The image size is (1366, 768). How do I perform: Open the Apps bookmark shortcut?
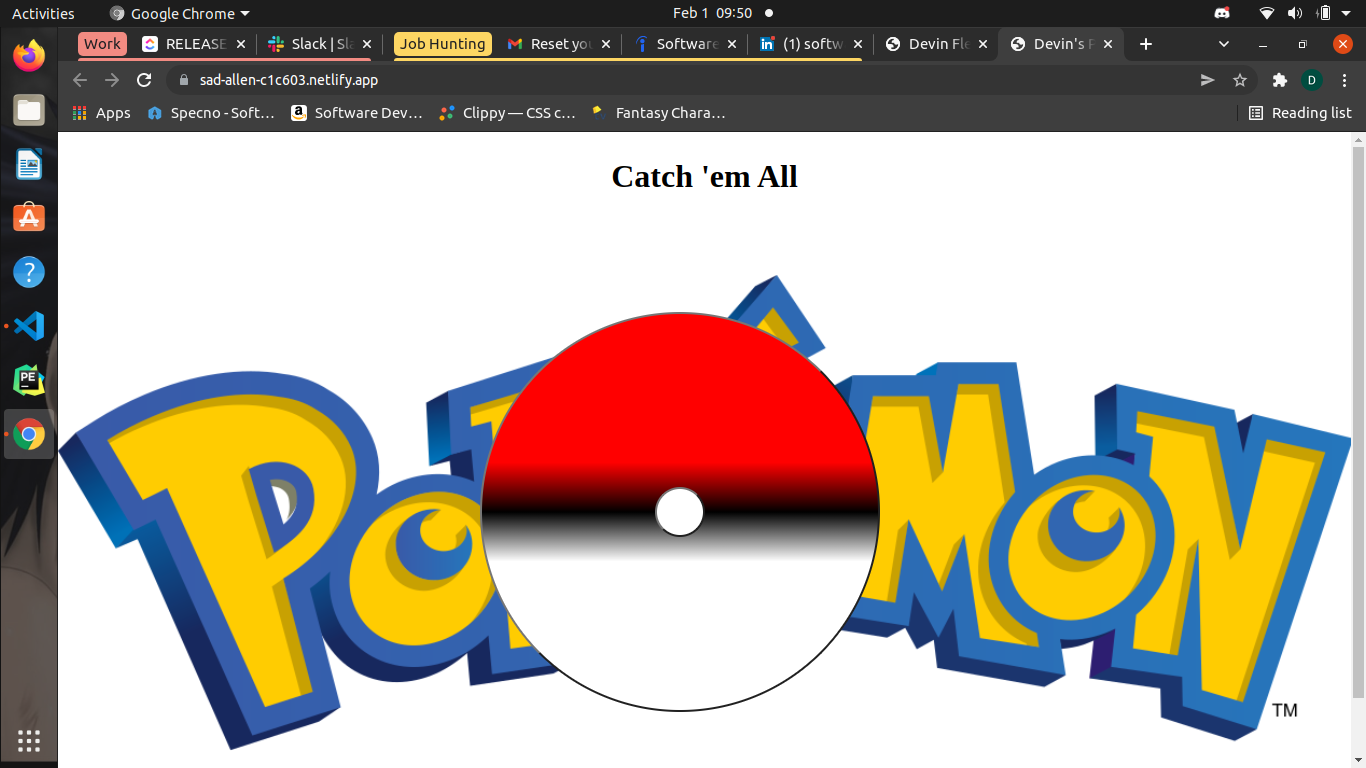[x=102, y=113]
